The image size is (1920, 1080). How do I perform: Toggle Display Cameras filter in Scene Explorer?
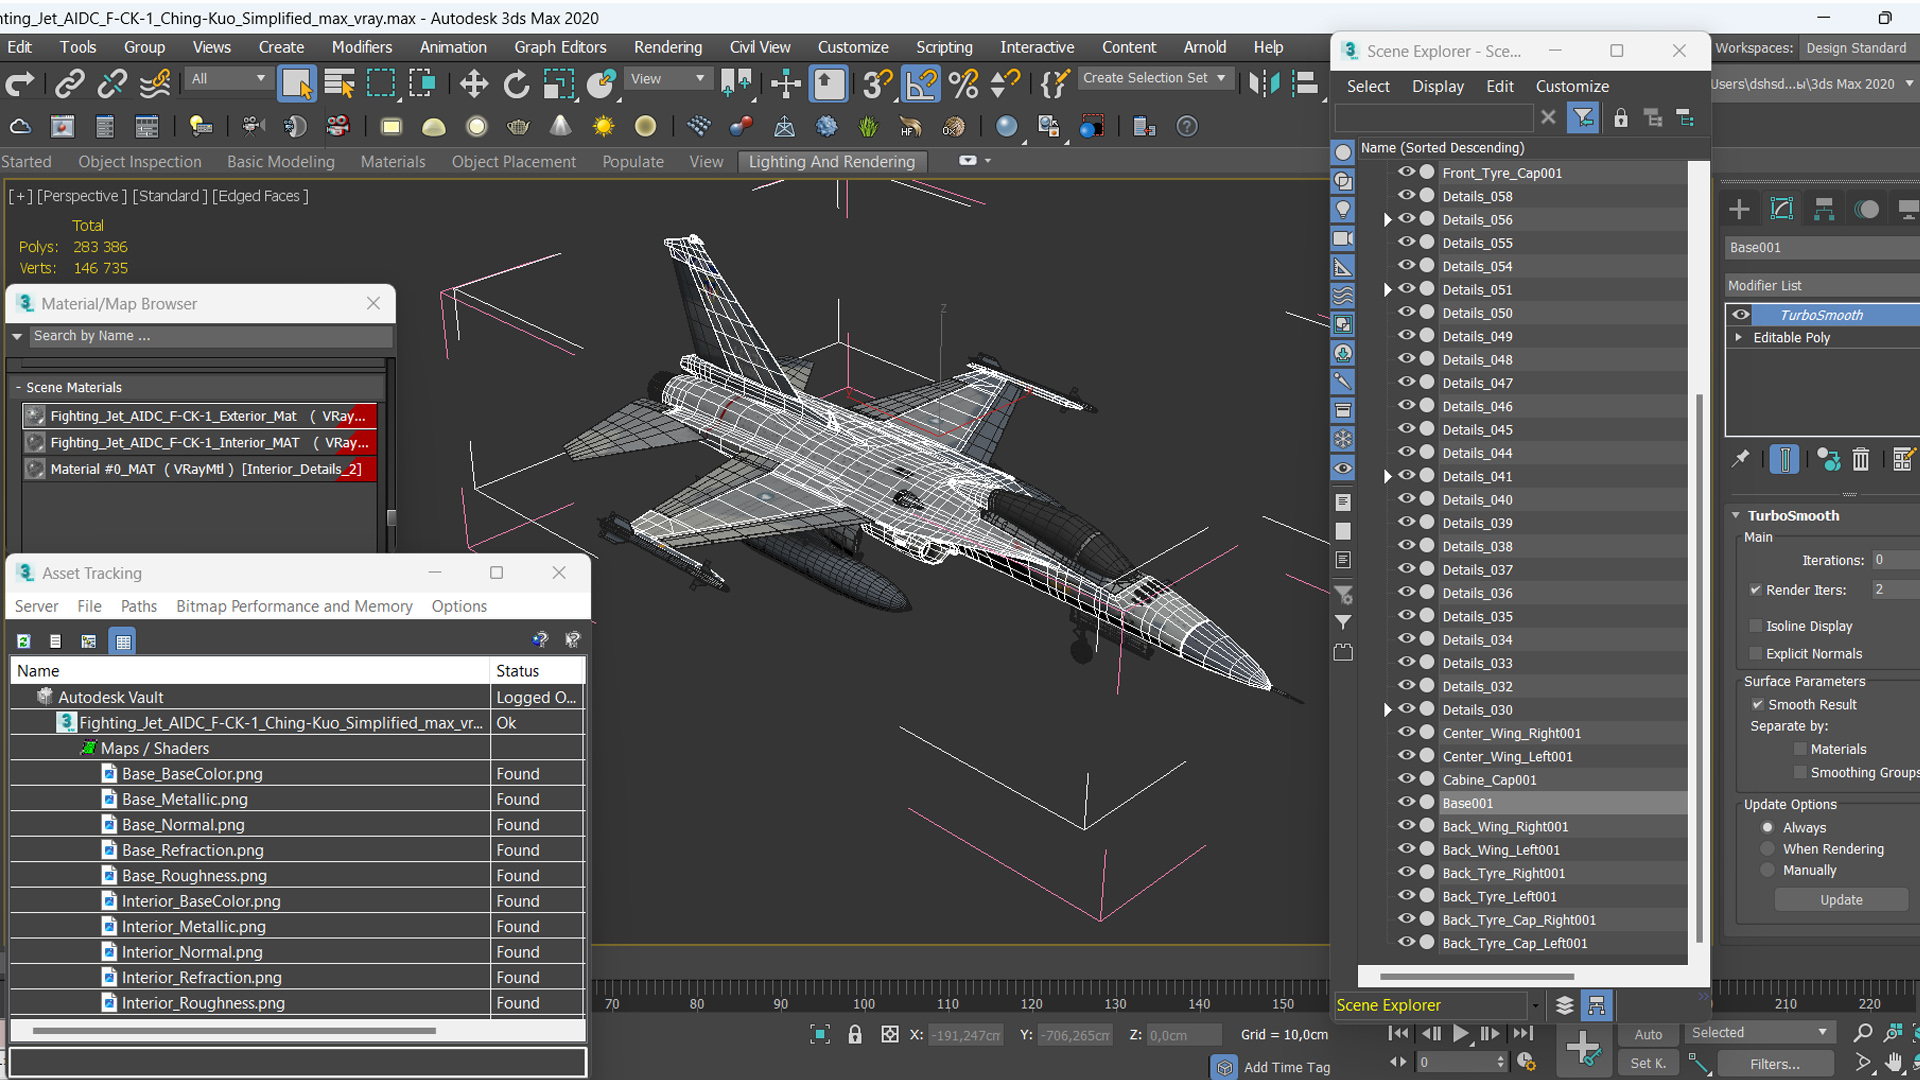1343,238
